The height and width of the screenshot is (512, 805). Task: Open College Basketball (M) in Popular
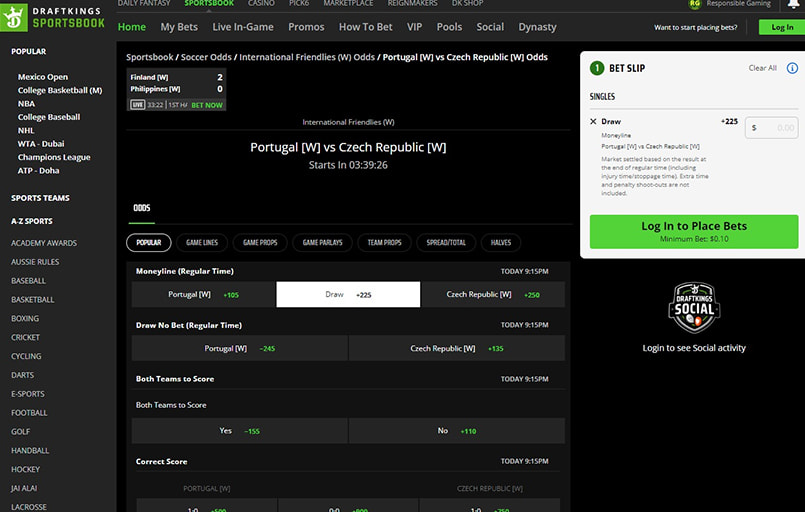point(60,90)
